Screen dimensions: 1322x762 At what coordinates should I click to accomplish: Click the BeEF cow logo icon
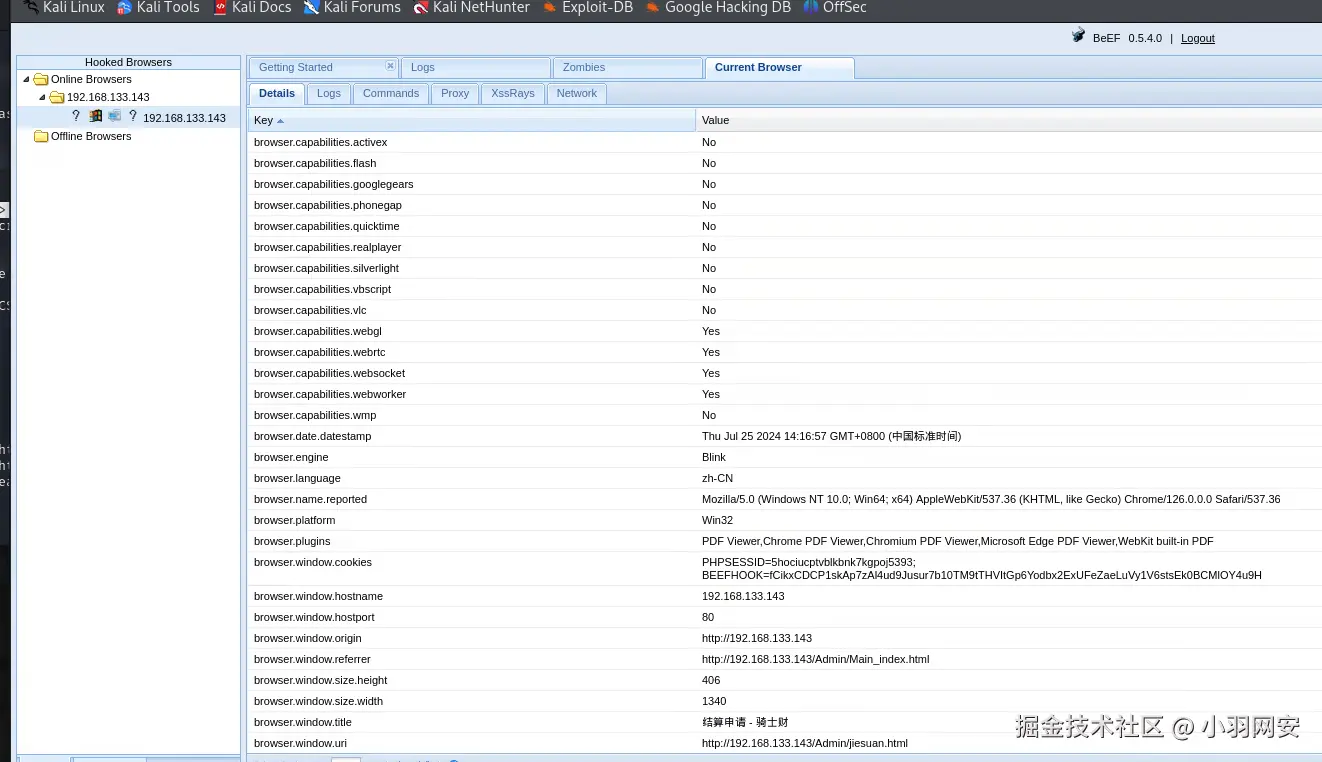pos(1078,36)
